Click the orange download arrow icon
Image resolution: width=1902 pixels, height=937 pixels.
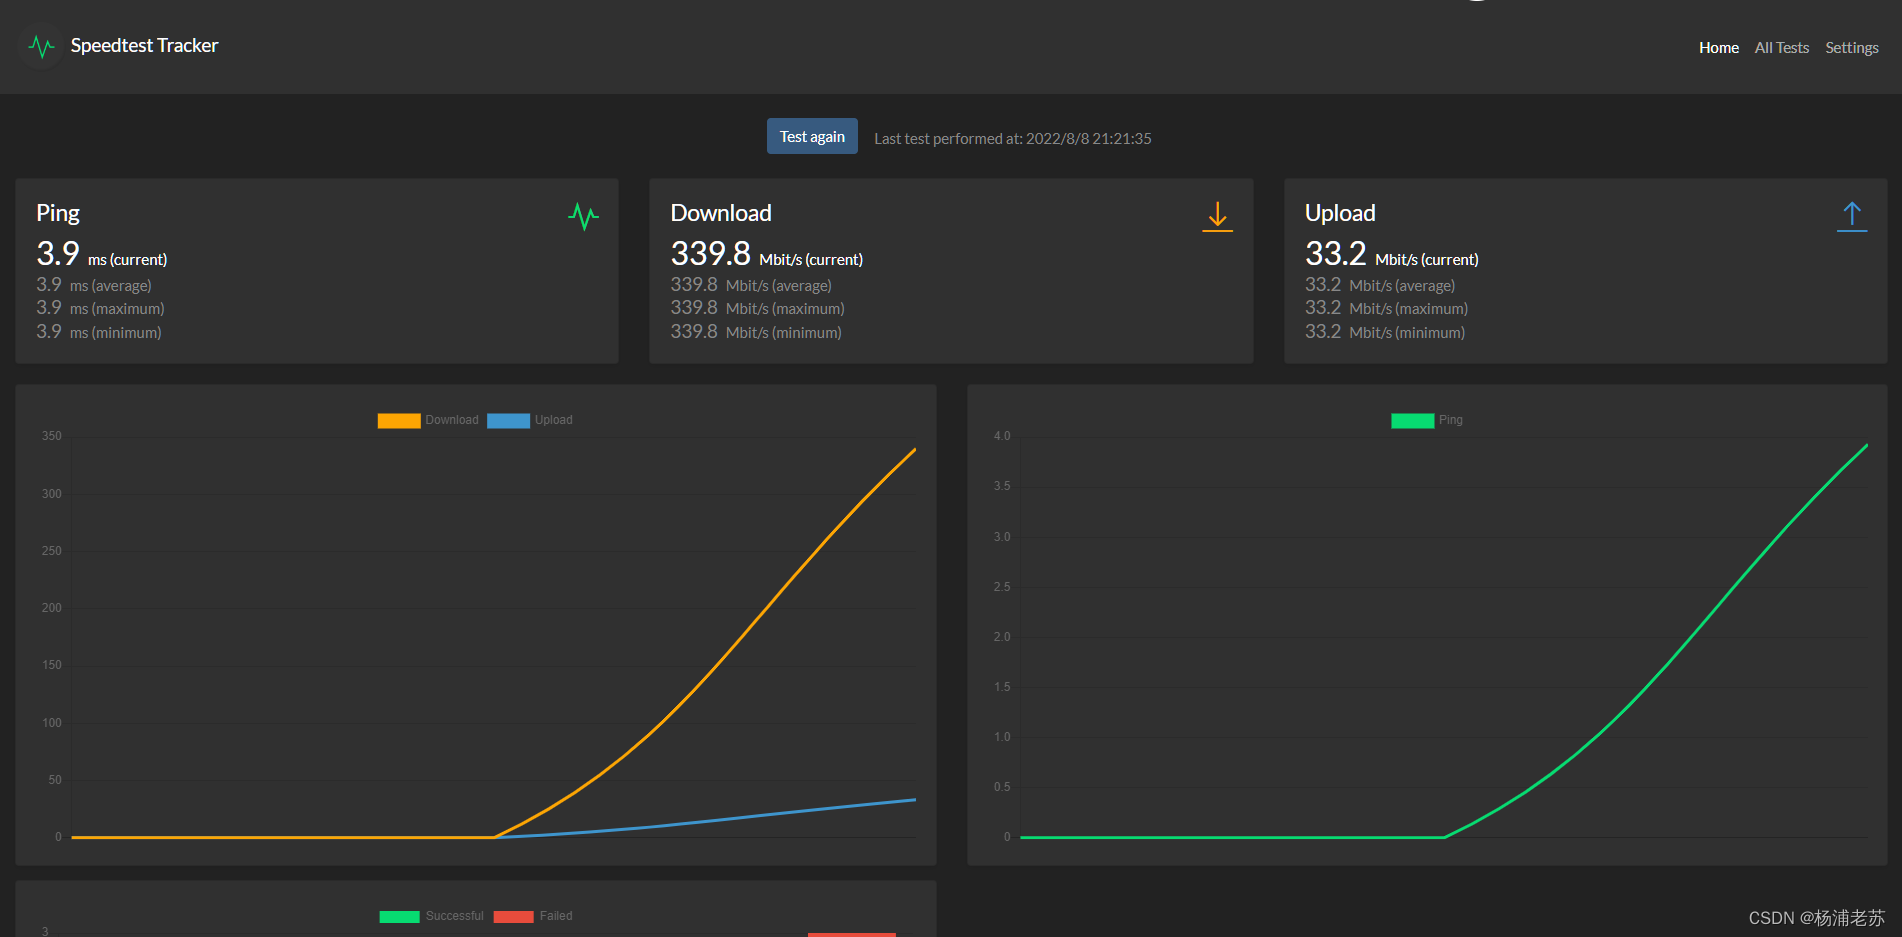(x=1217, y=216)
